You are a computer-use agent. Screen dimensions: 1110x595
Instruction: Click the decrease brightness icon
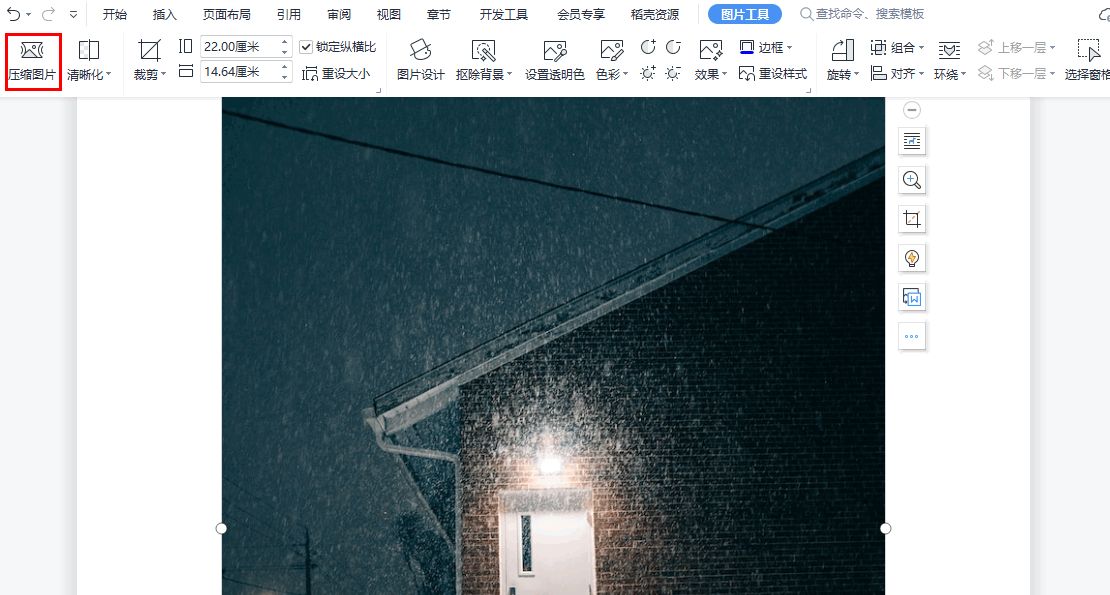click(x=673, y=73)
